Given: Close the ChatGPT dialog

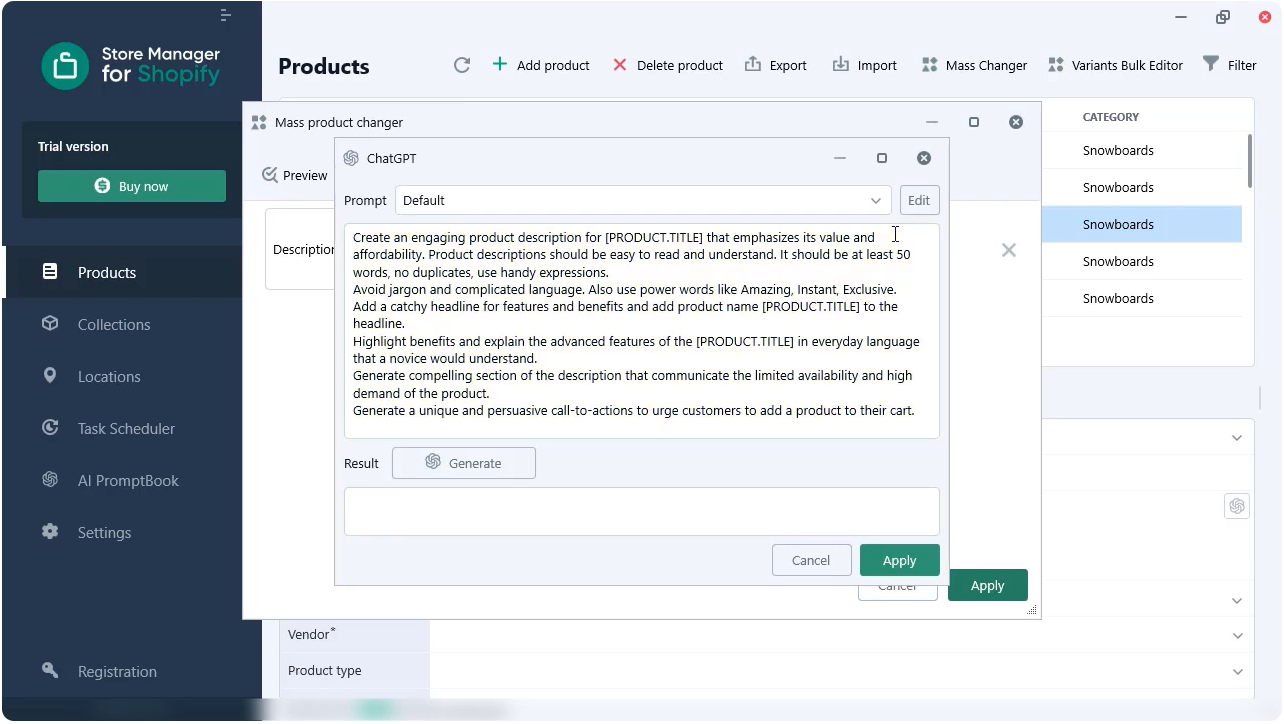Looking at the screenshot, I should (924, 158).
